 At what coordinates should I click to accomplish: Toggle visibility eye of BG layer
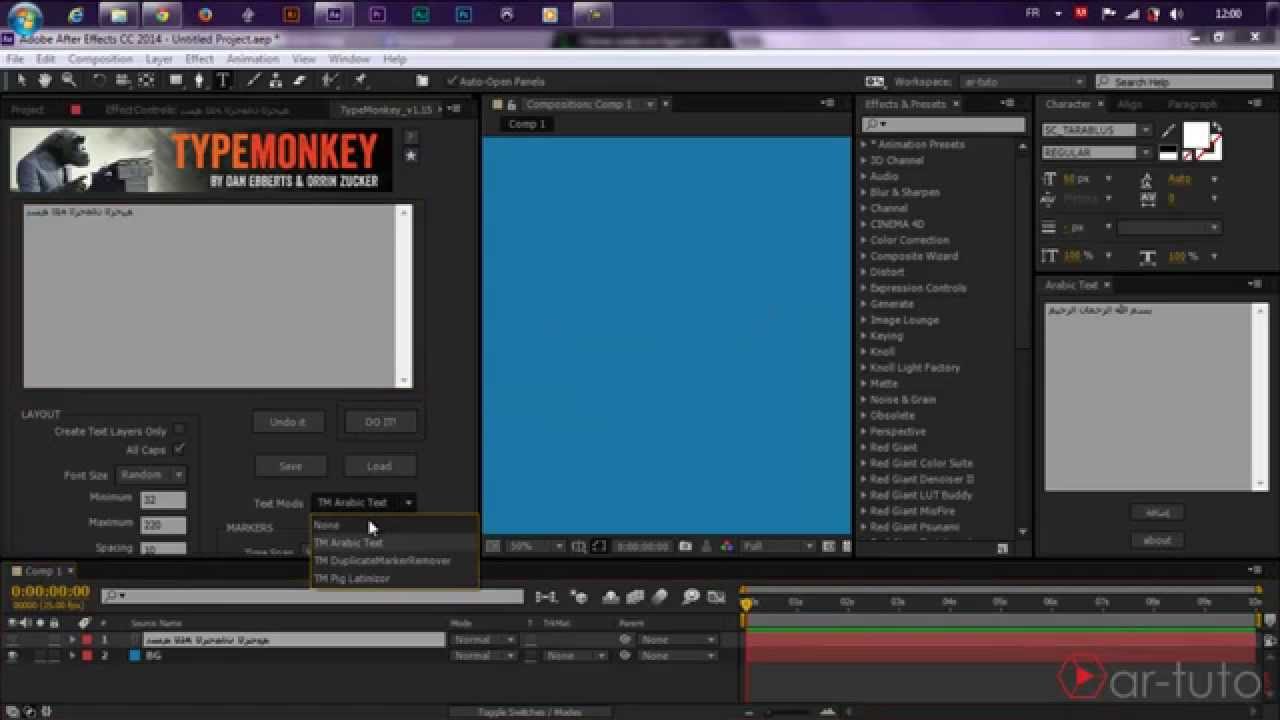[x=12, y=656]
